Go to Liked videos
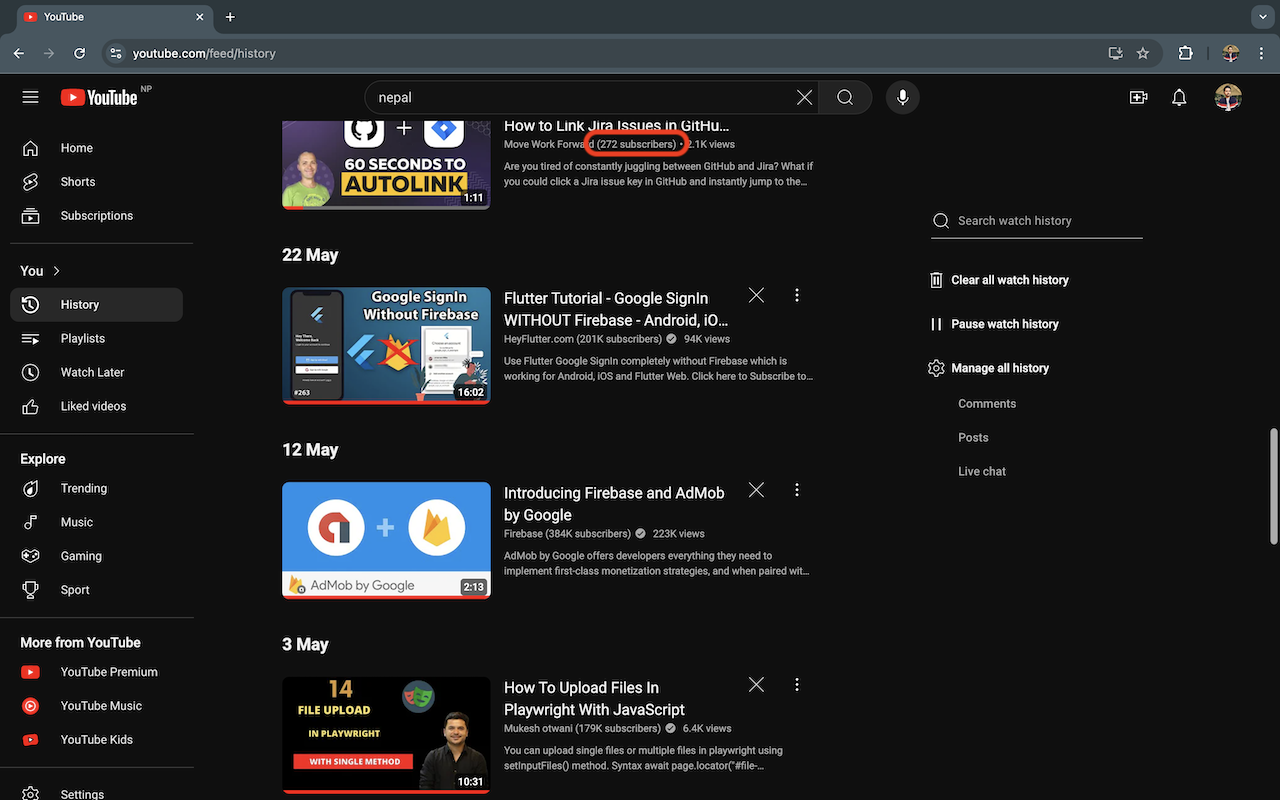Viewport: 1280px width, 800px height. [x=93, y=406]
